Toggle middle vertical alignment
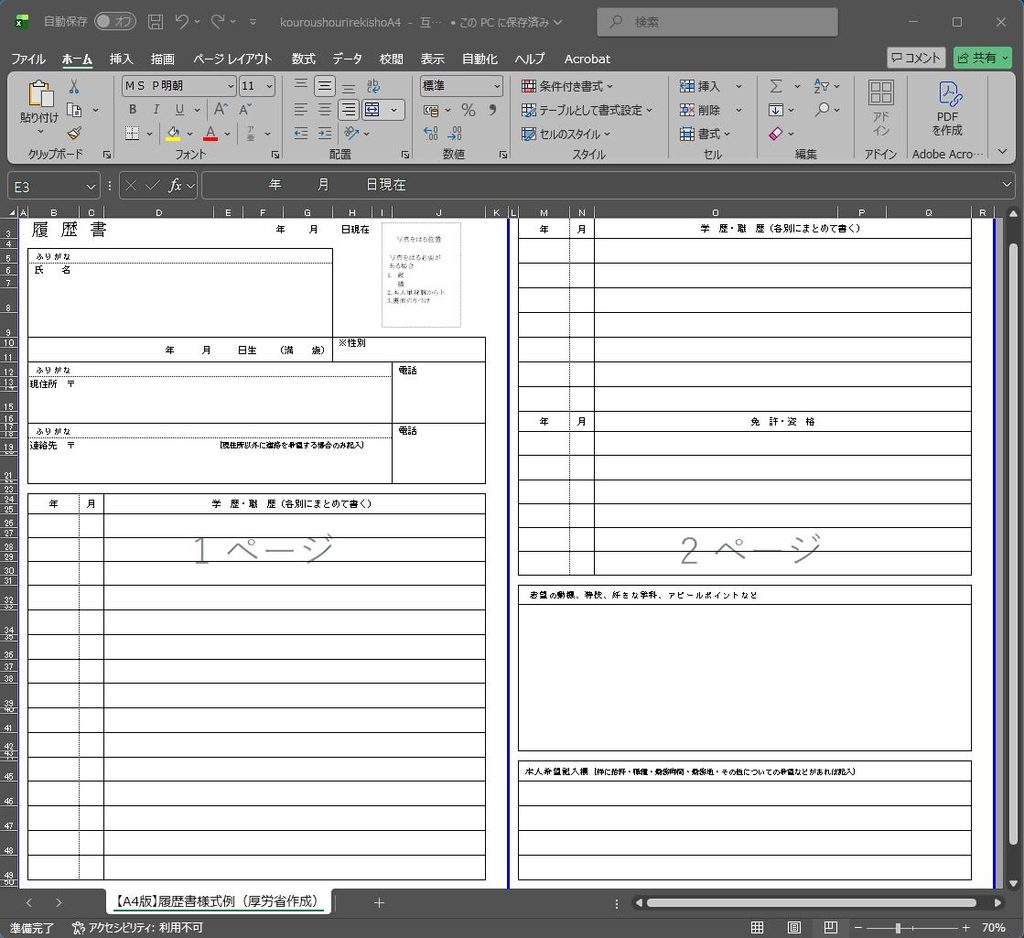The width and height of the screenshot is (1024, 938). [325, 86]
